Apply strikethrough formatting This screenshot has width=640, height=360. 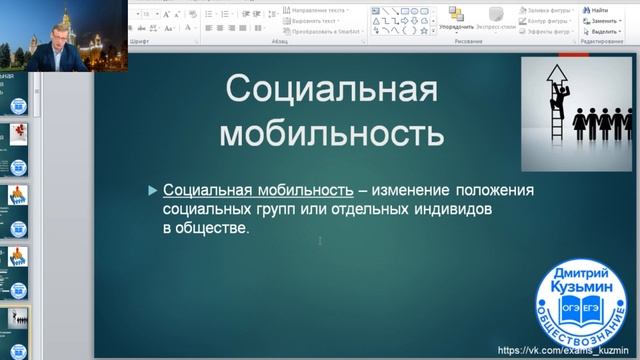click(x=142, y=28)
